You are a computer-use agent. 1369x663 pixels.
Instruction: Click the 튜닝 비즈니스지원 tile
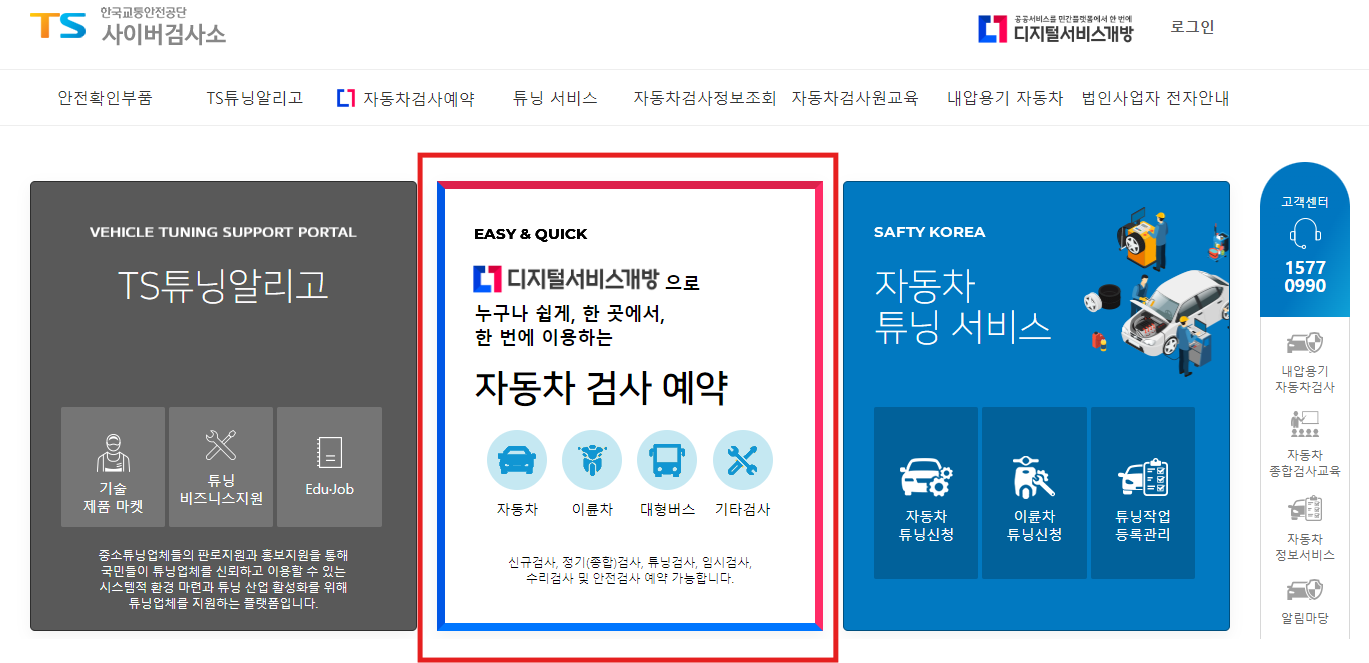point(221,467)
